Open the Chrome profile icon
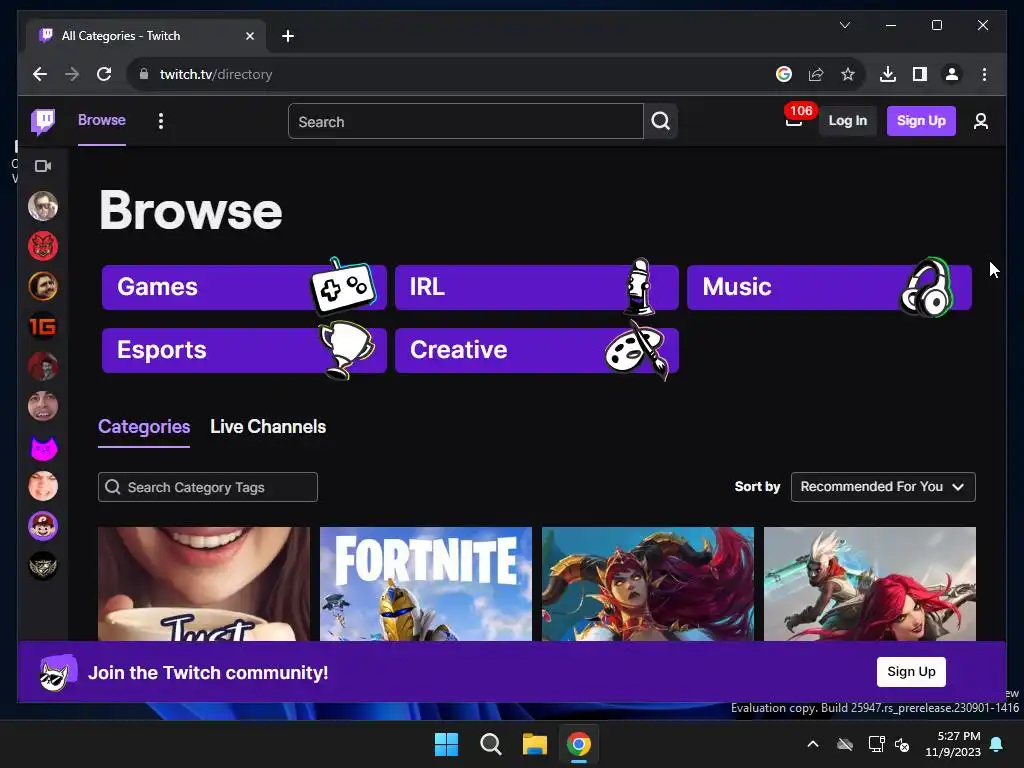Image resolution: width=1024 pixels, height=768 pixels. tap(952, 74)
